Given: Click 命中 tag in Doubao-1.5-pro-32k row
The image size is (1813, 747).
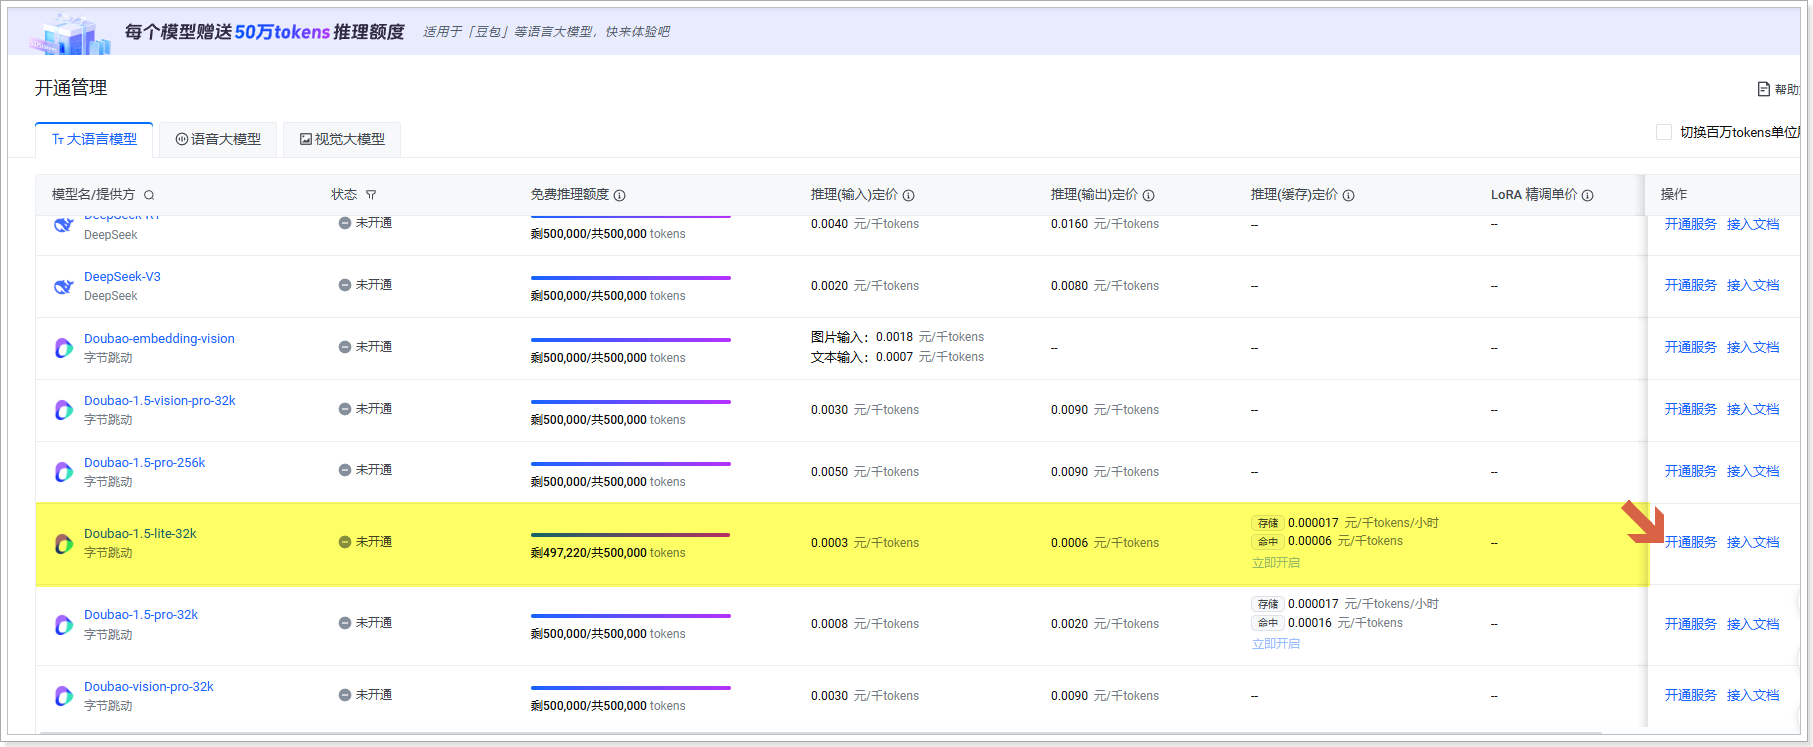Looking at the screenshot, I should pyautogui.click(x=1267, y=623).
